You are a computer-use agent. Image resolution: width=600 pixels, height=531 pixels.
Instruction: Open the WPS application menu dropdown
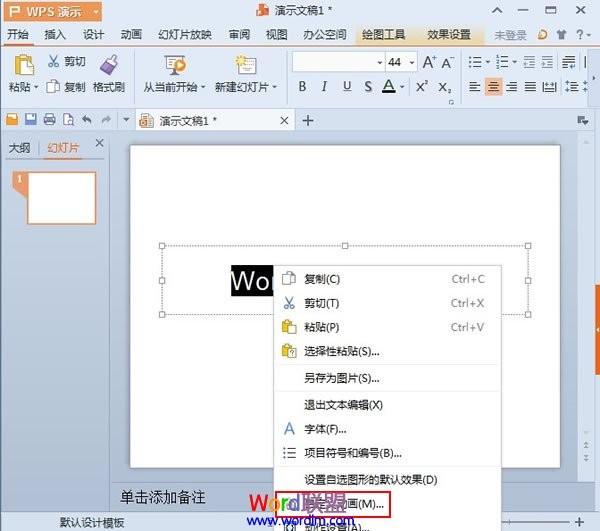pos(96,12)
